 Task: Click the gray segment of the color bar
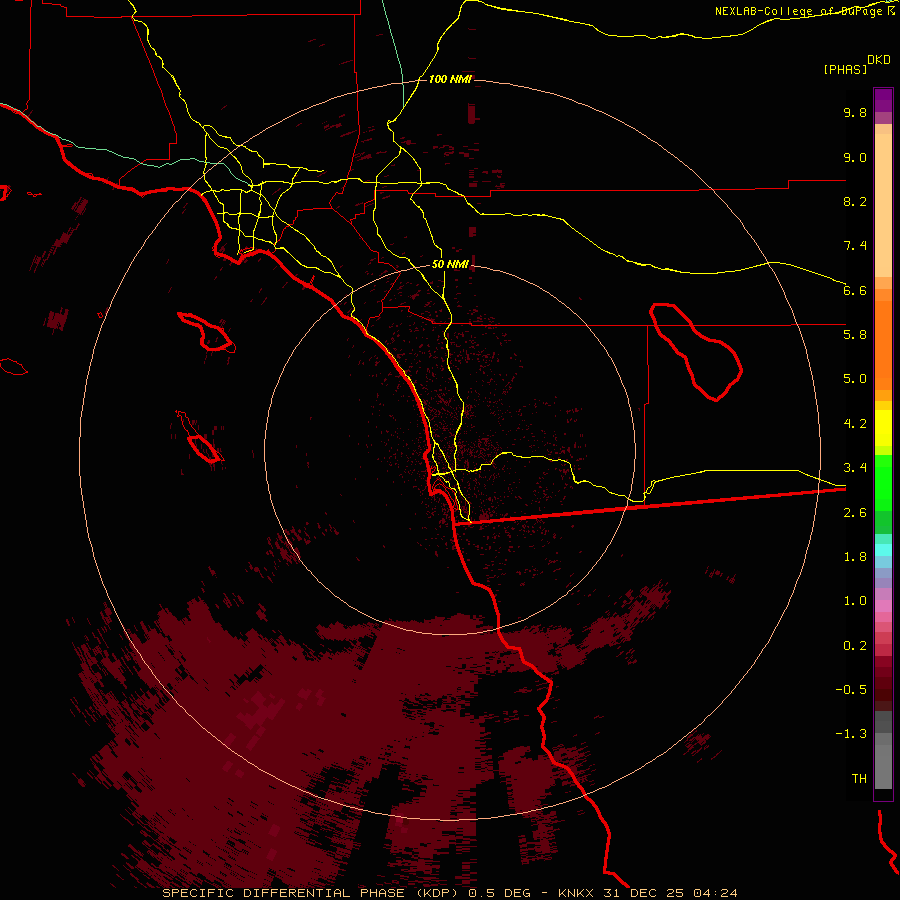click(x=883, y=749)
